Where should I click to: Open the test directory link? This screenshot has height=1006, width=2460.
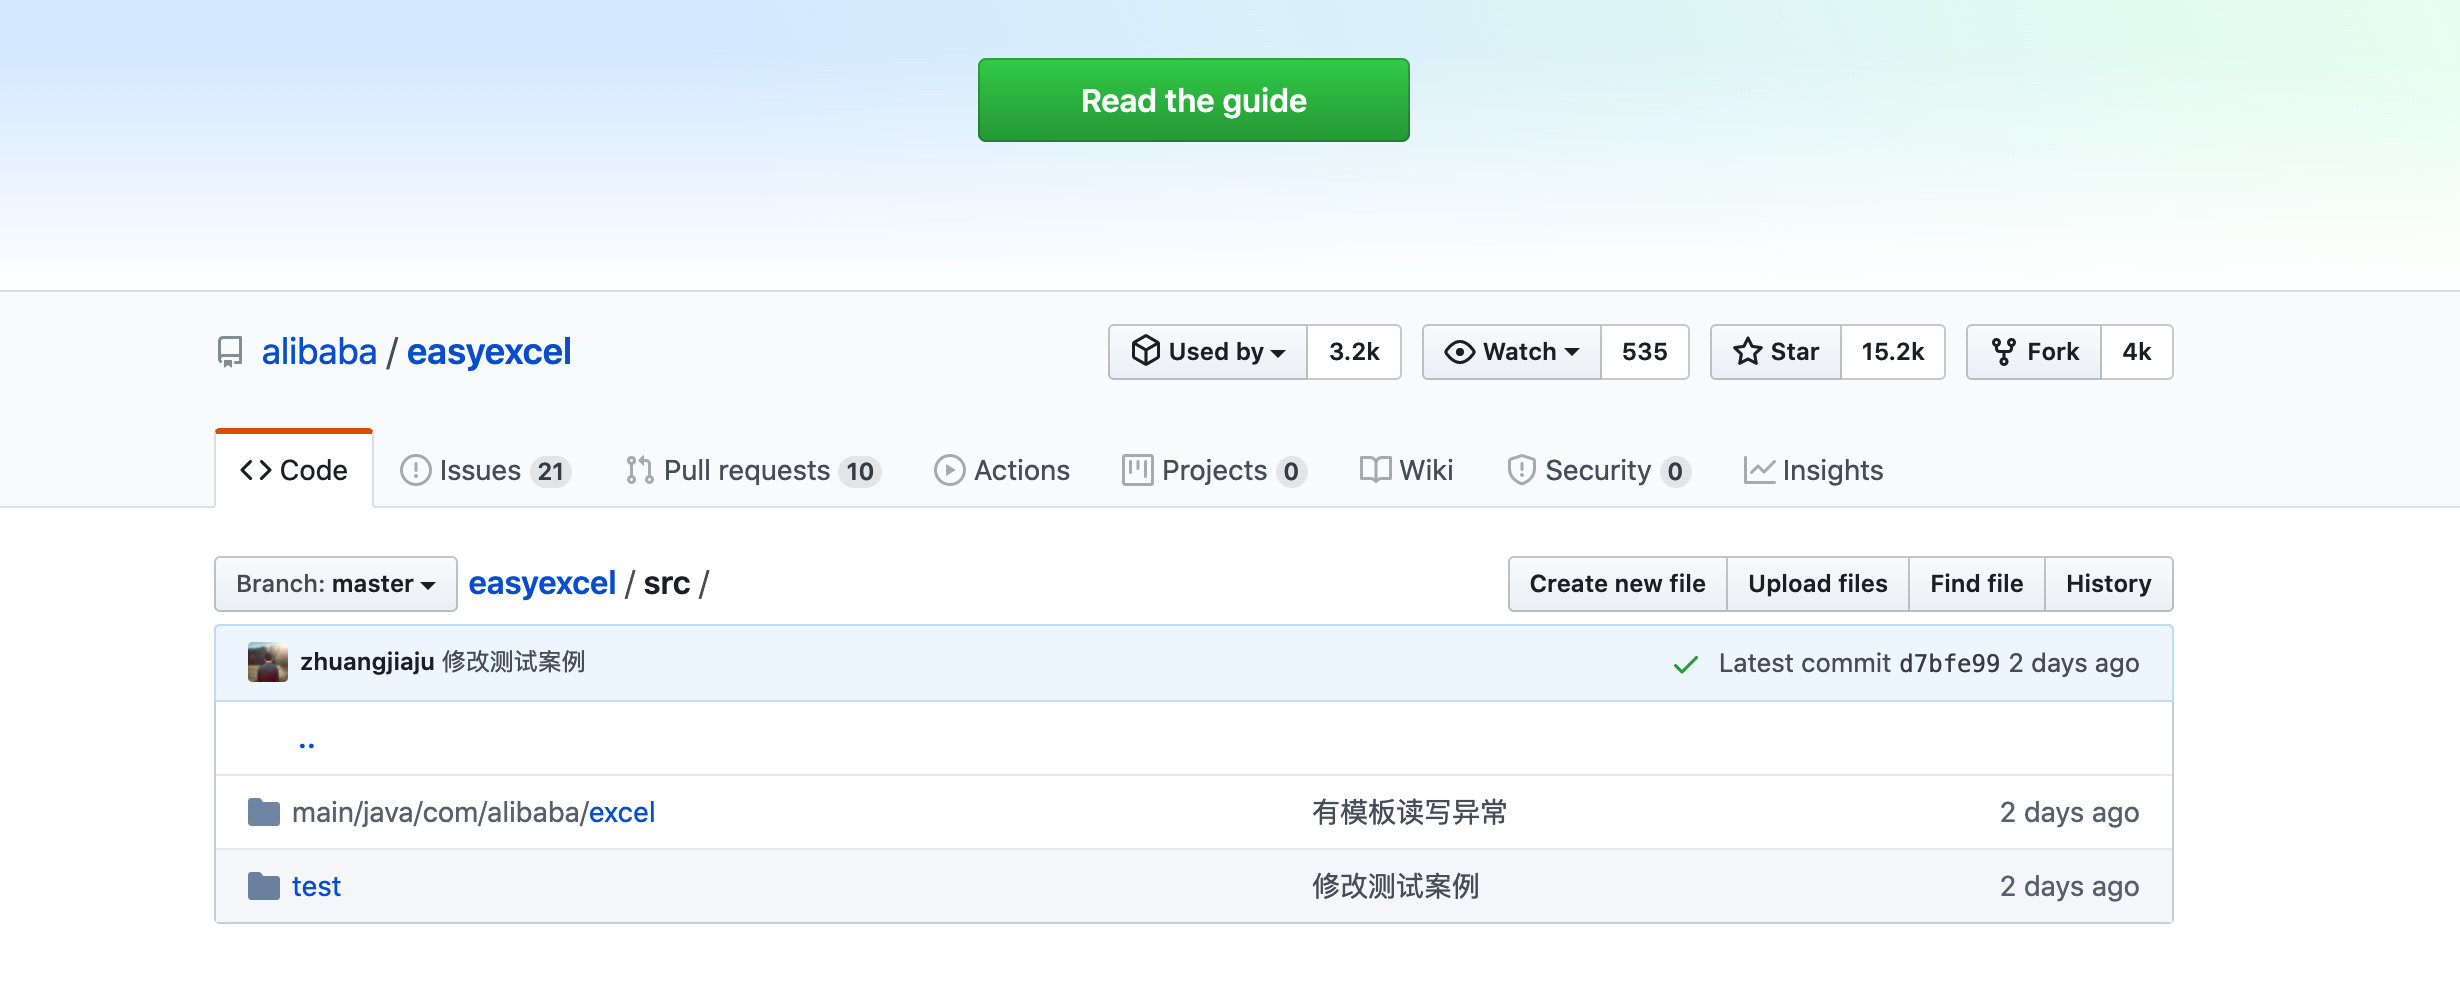click(x=316, y=886)
